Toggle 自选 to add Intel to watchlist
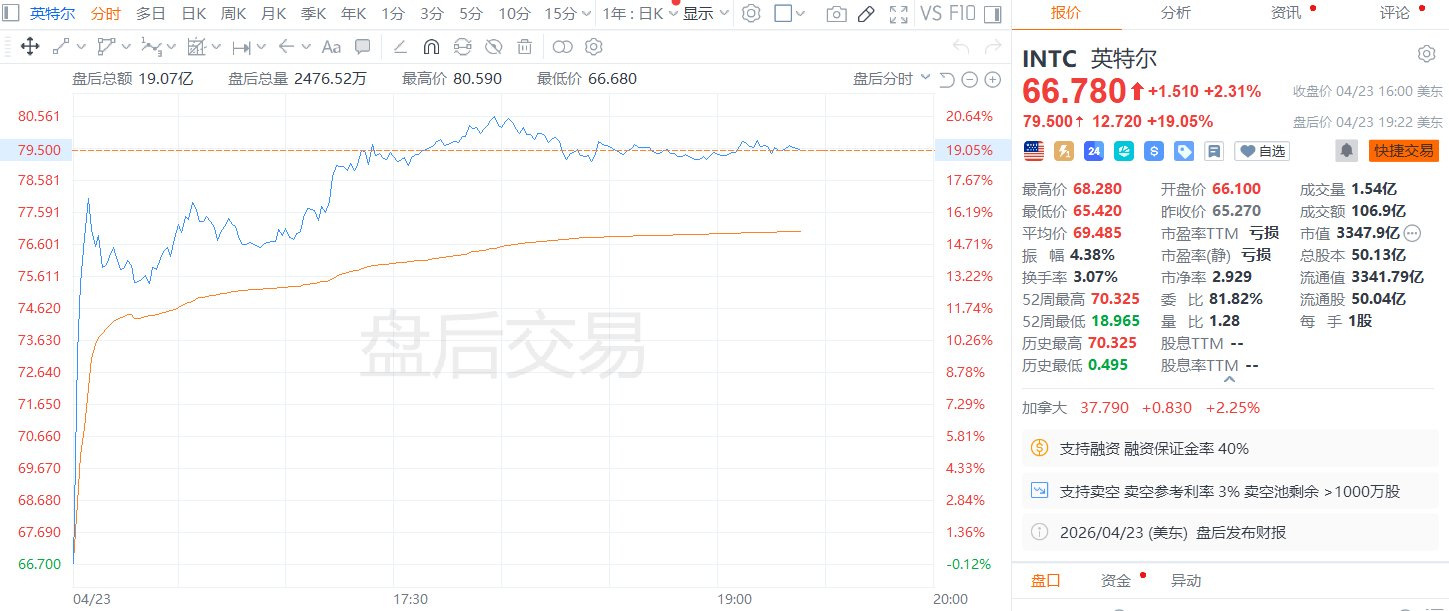1449x611 pixels. (x=1262, y=151)
